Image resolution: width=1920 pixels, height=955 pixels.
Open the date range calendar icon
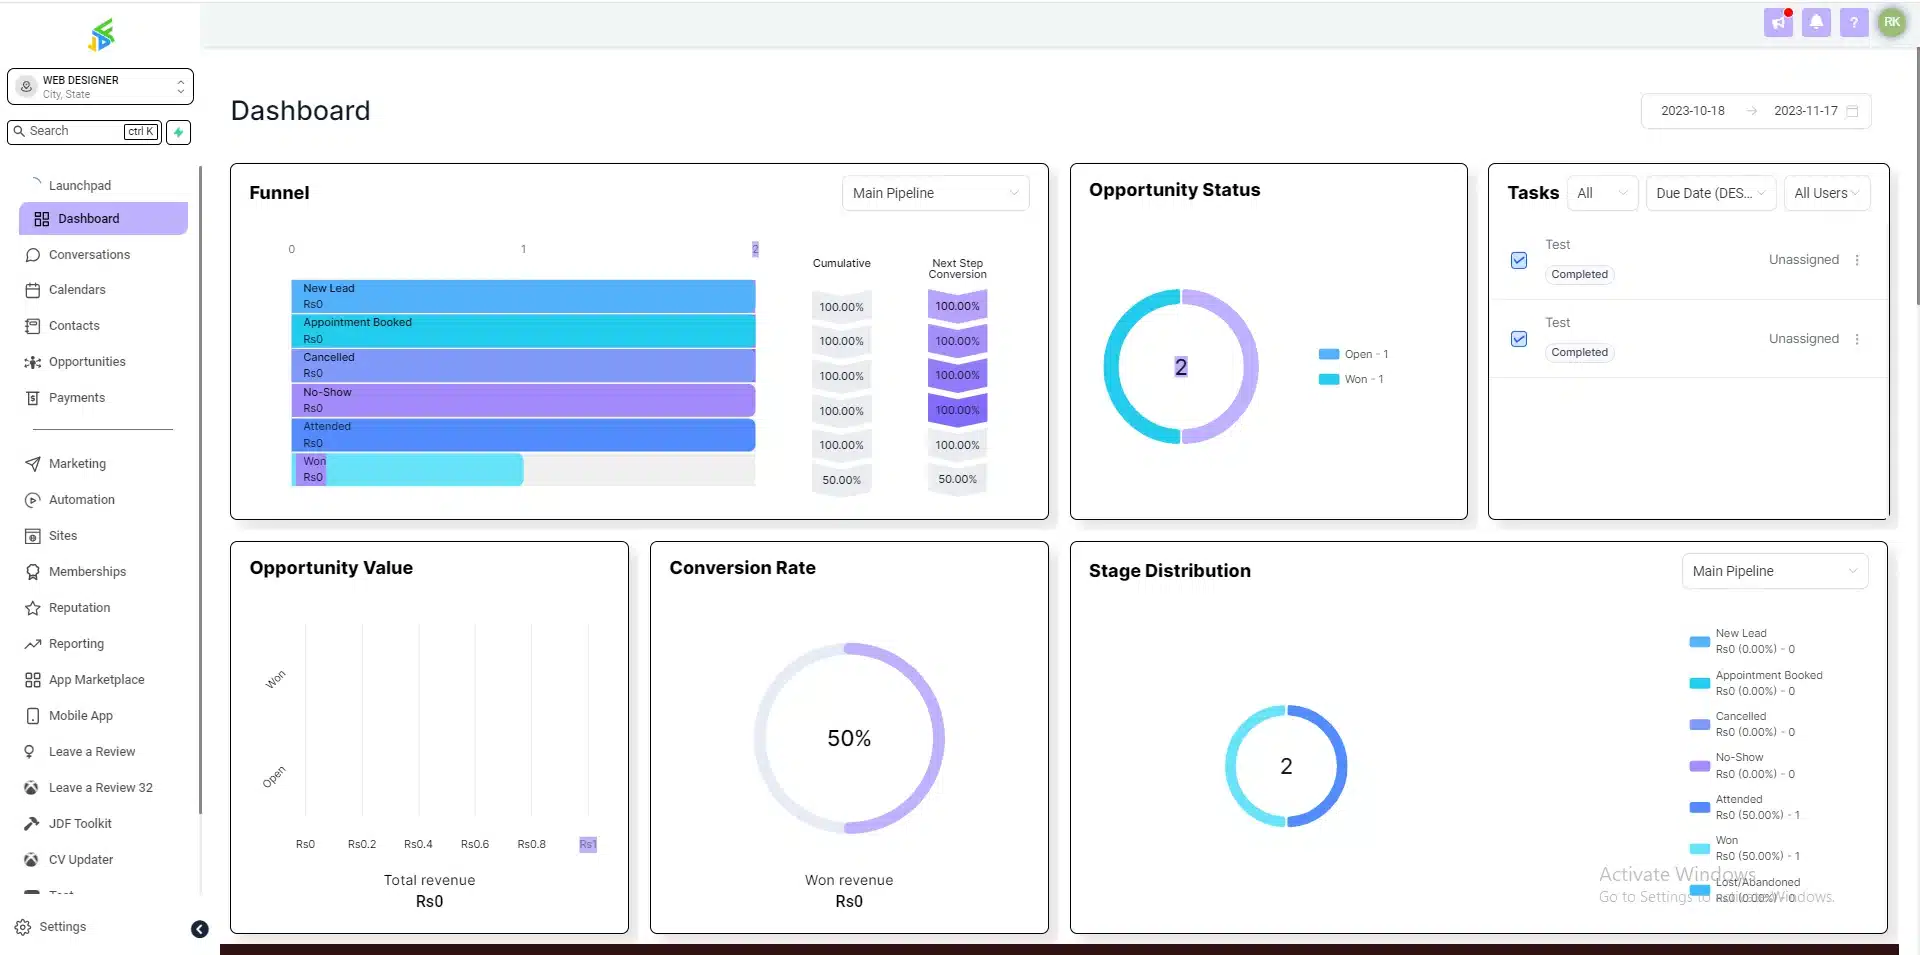point(1852,111)
